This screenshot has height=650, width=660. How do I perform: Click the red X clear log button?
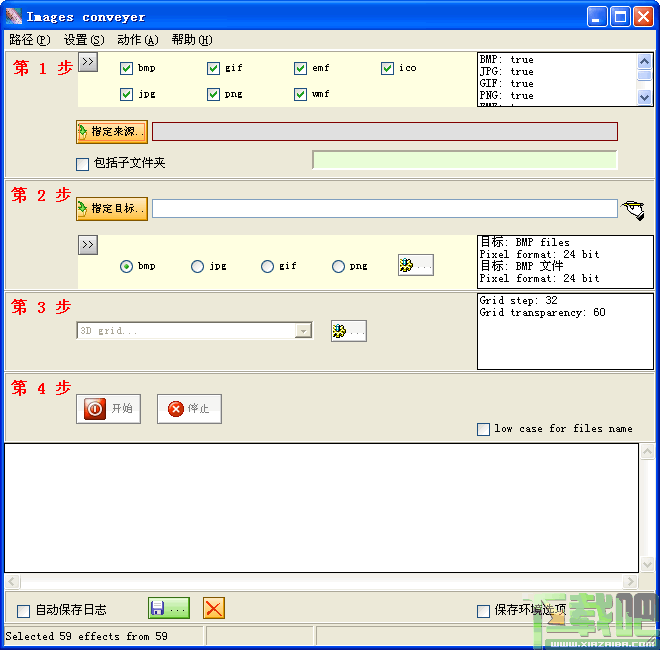click(214, 608)
